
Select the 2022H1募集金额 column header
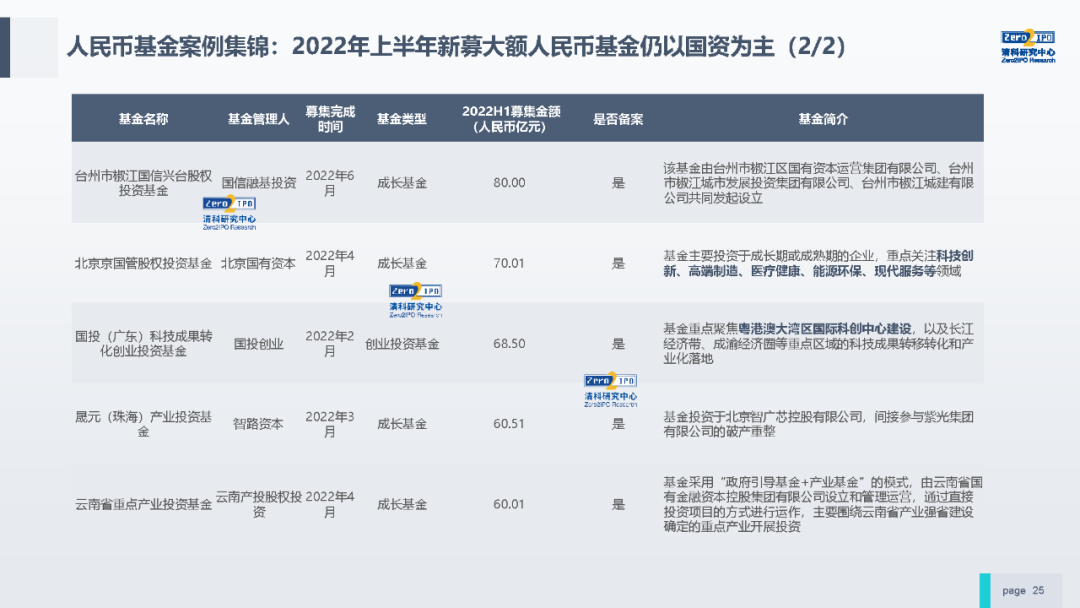coord(509,119)
